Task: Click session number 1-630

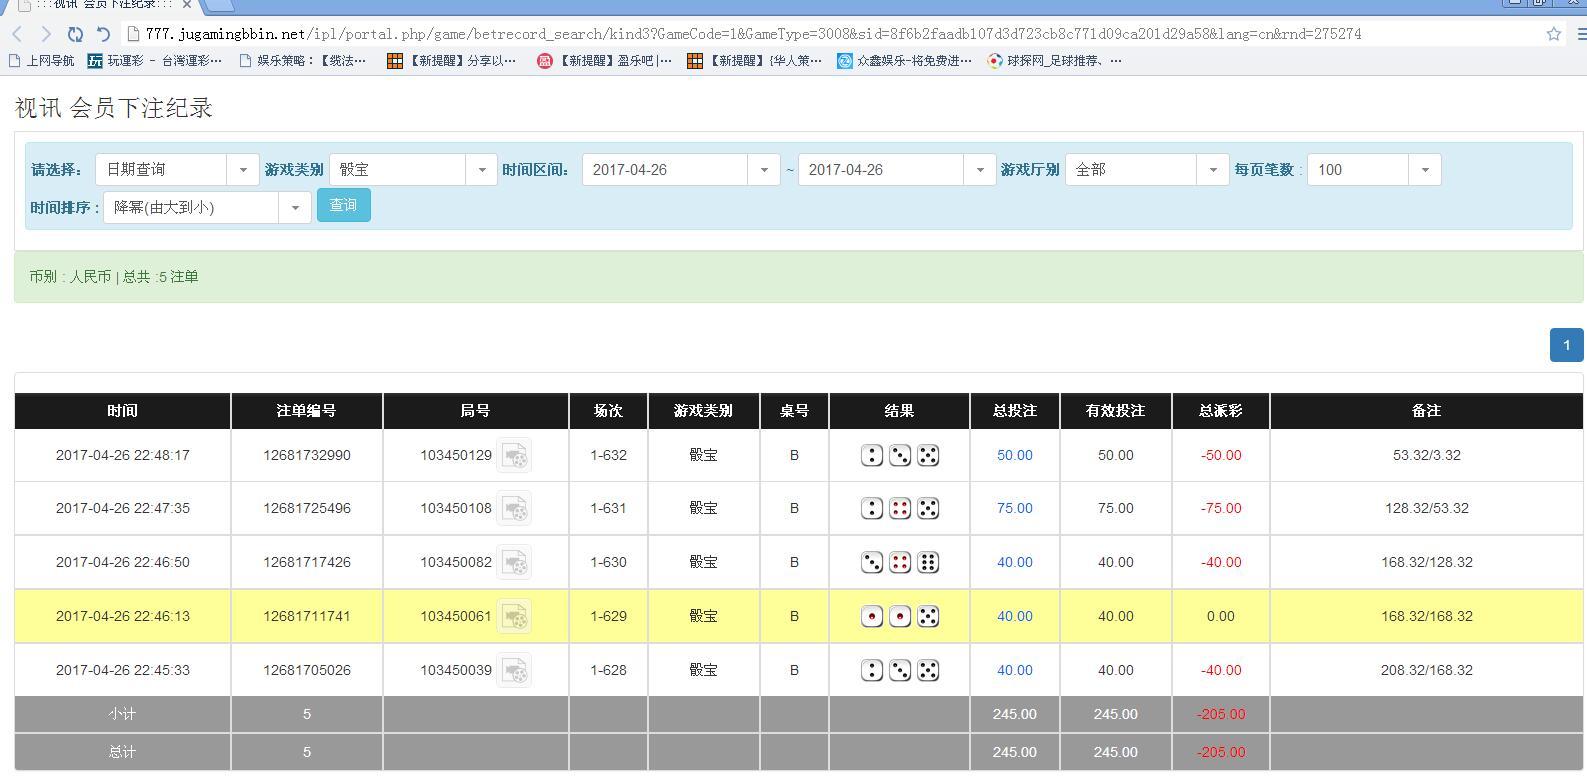Action: (x=608, y=563)
